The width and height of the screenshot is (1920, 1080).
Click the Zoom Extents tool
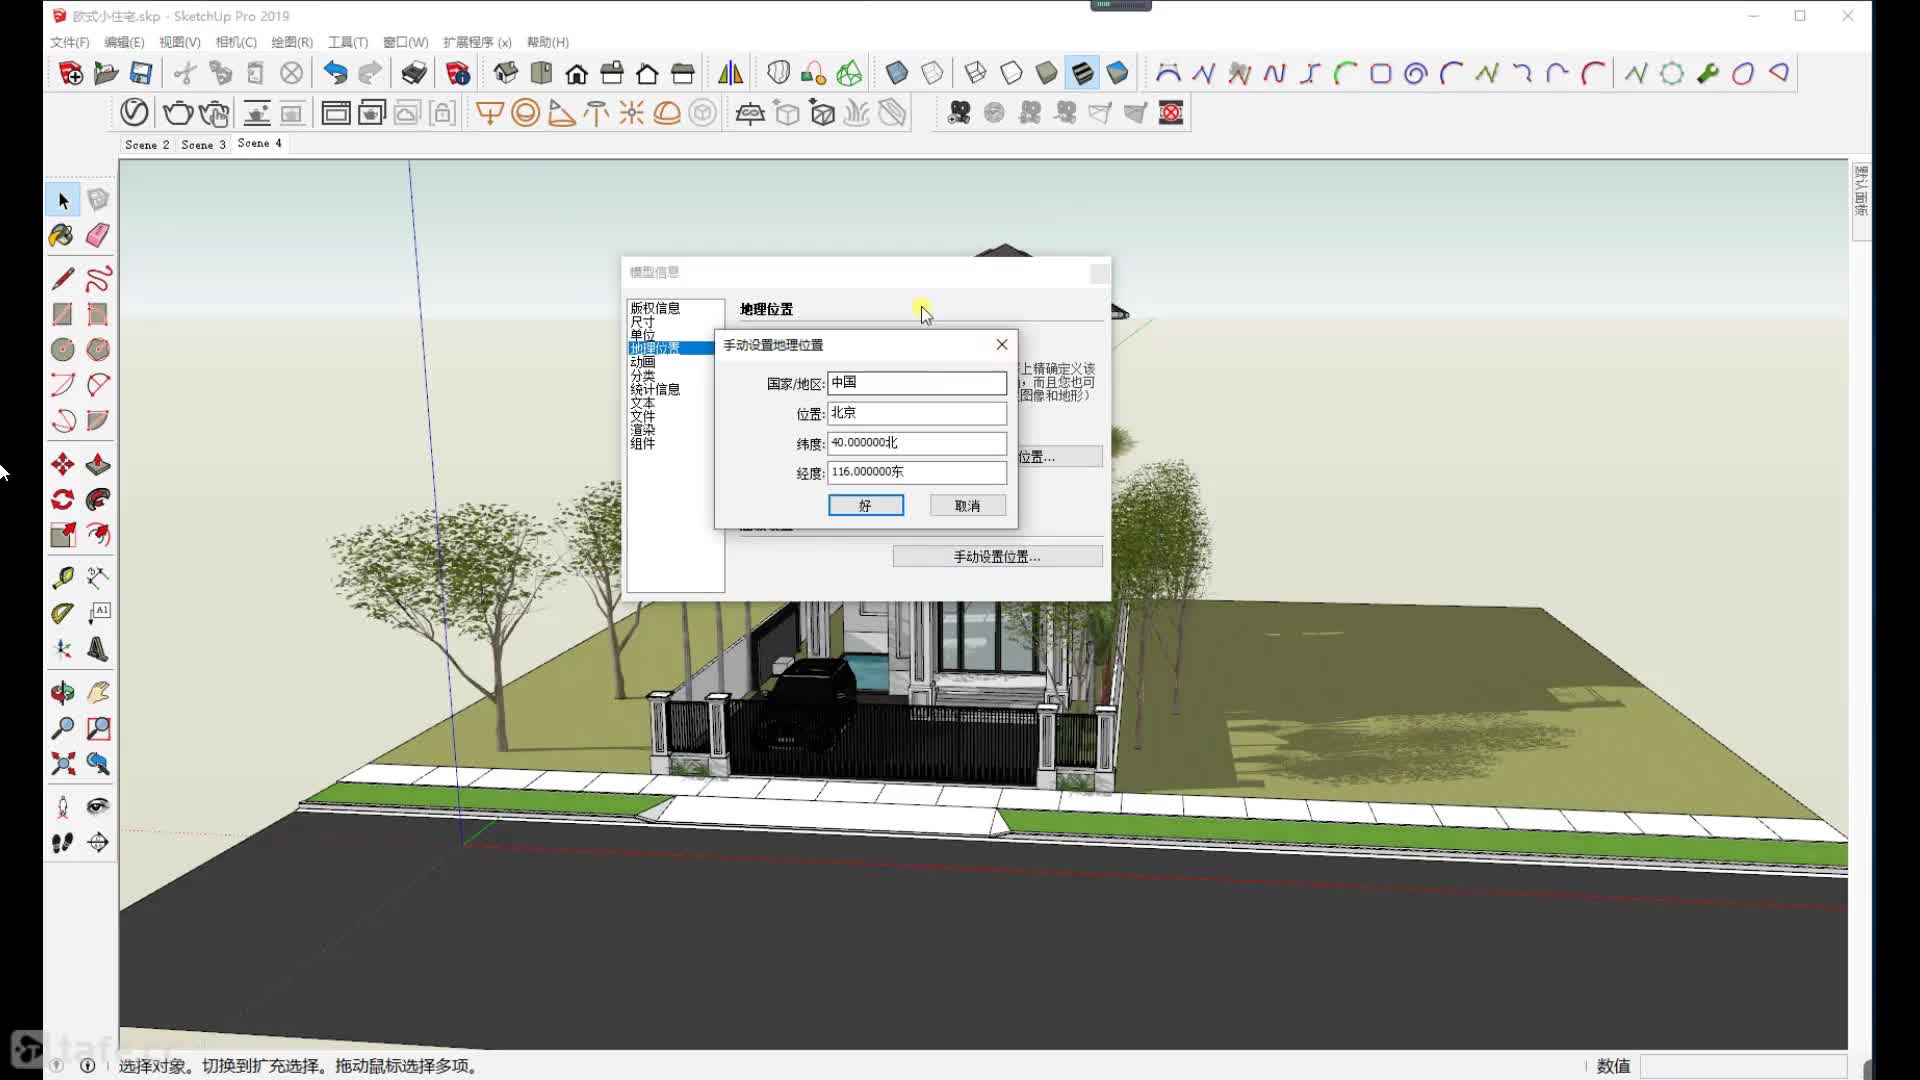tap(62, 764)
